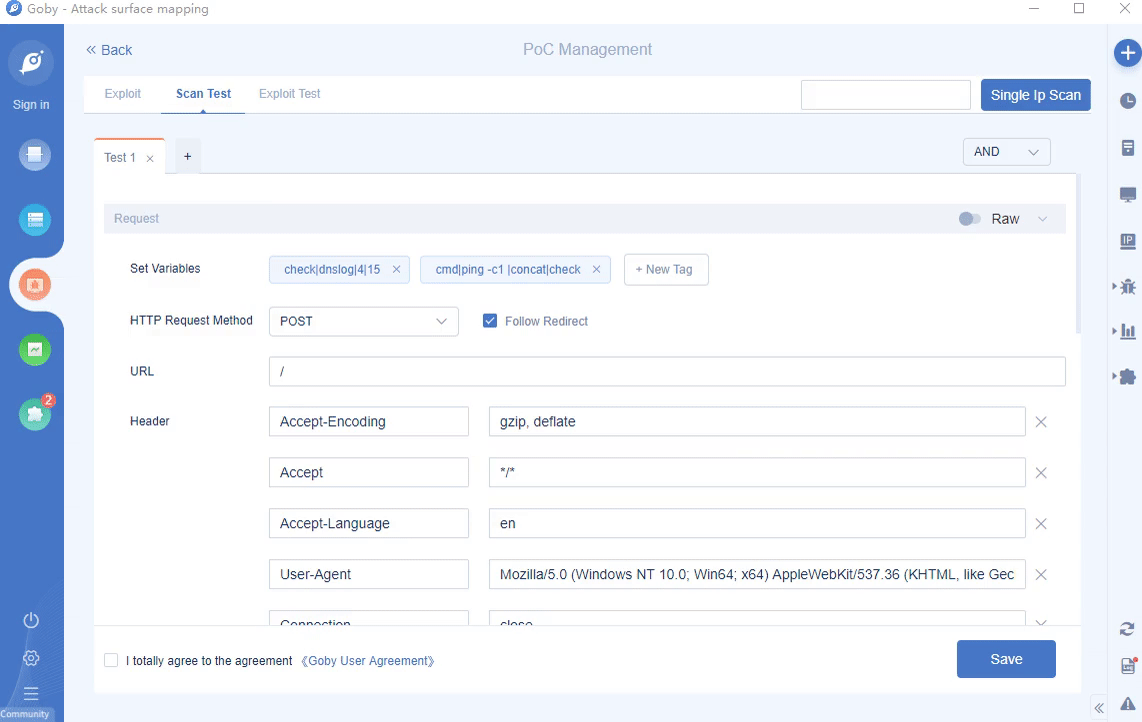The height and width of the screenshot is (722, 1142).
Task: Collapse the Request section chevron
Action: click(1042, 219)
